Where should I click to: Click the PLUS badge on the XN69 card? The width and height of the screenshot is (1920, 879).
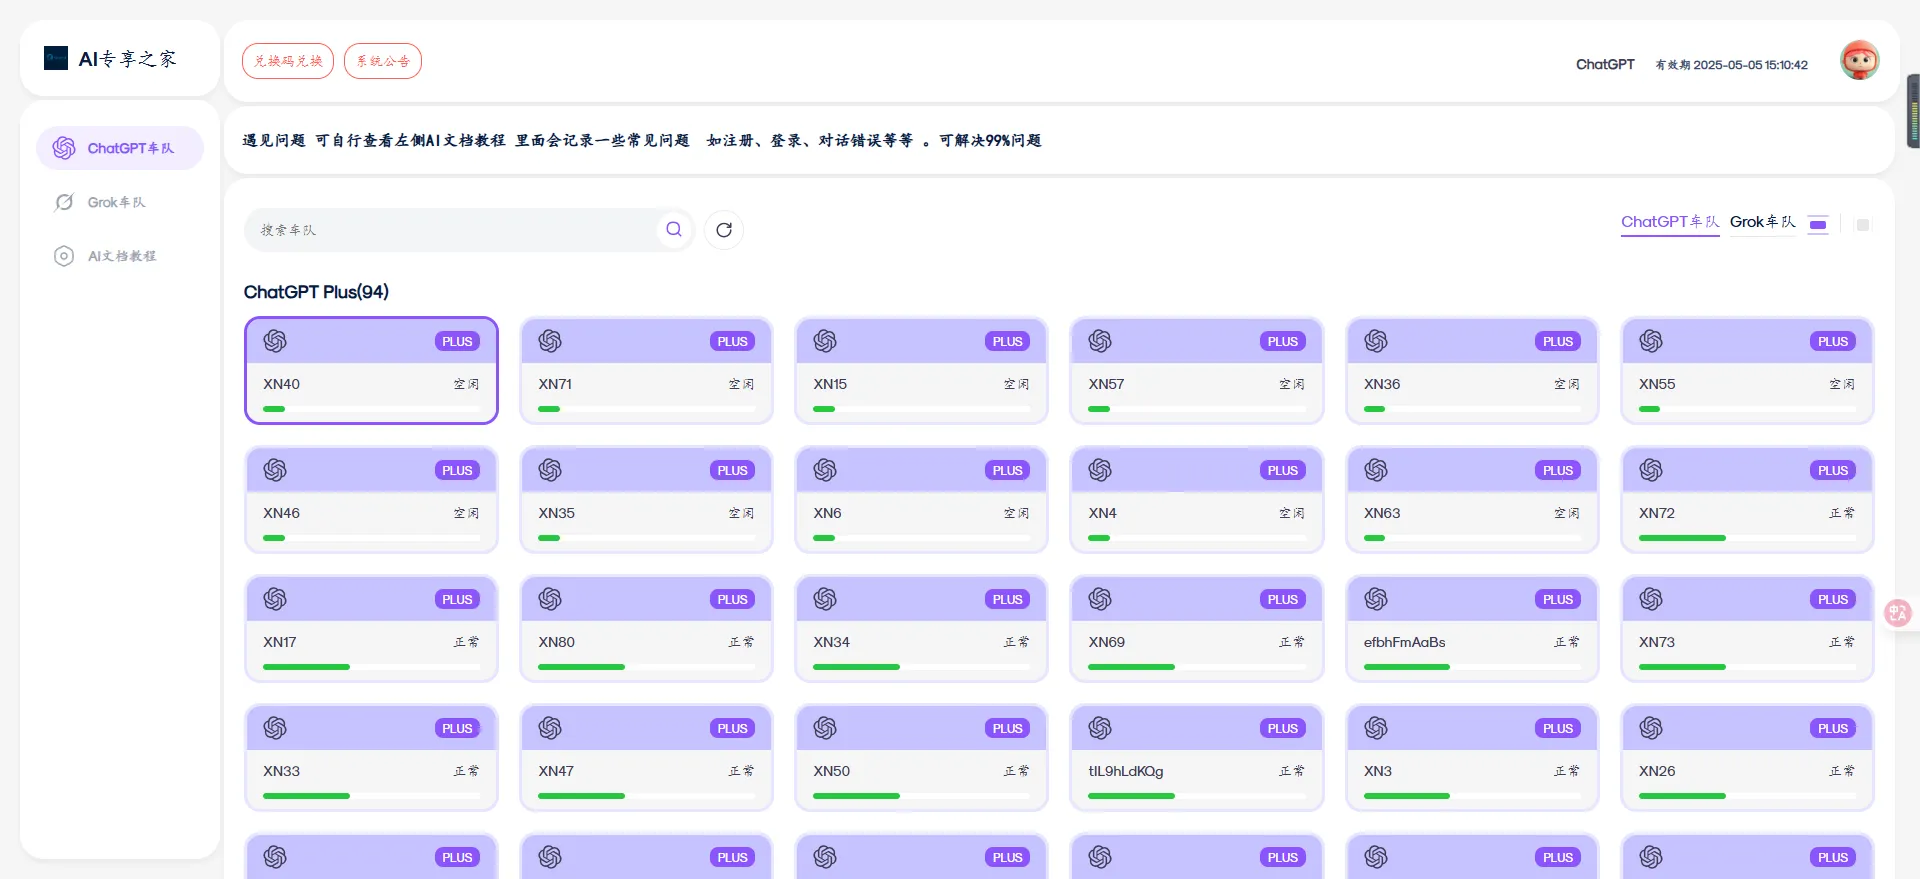click(x=1283, y=599)
